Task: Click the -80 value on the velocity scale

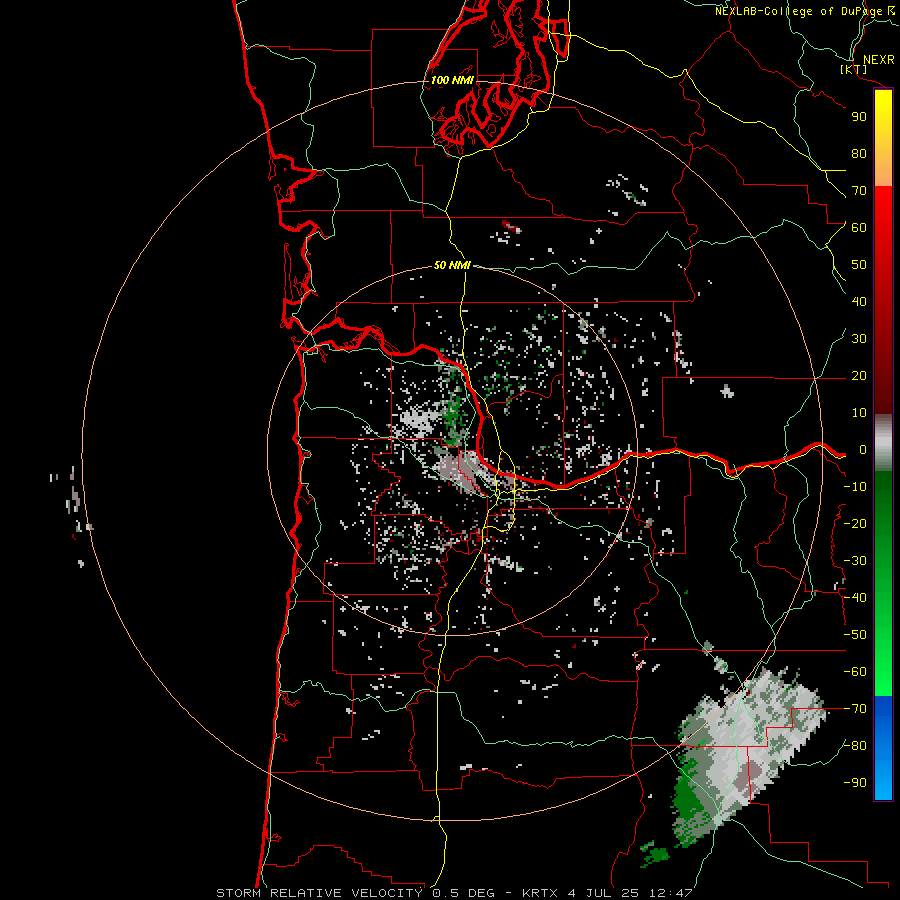Action: [855, 746]
